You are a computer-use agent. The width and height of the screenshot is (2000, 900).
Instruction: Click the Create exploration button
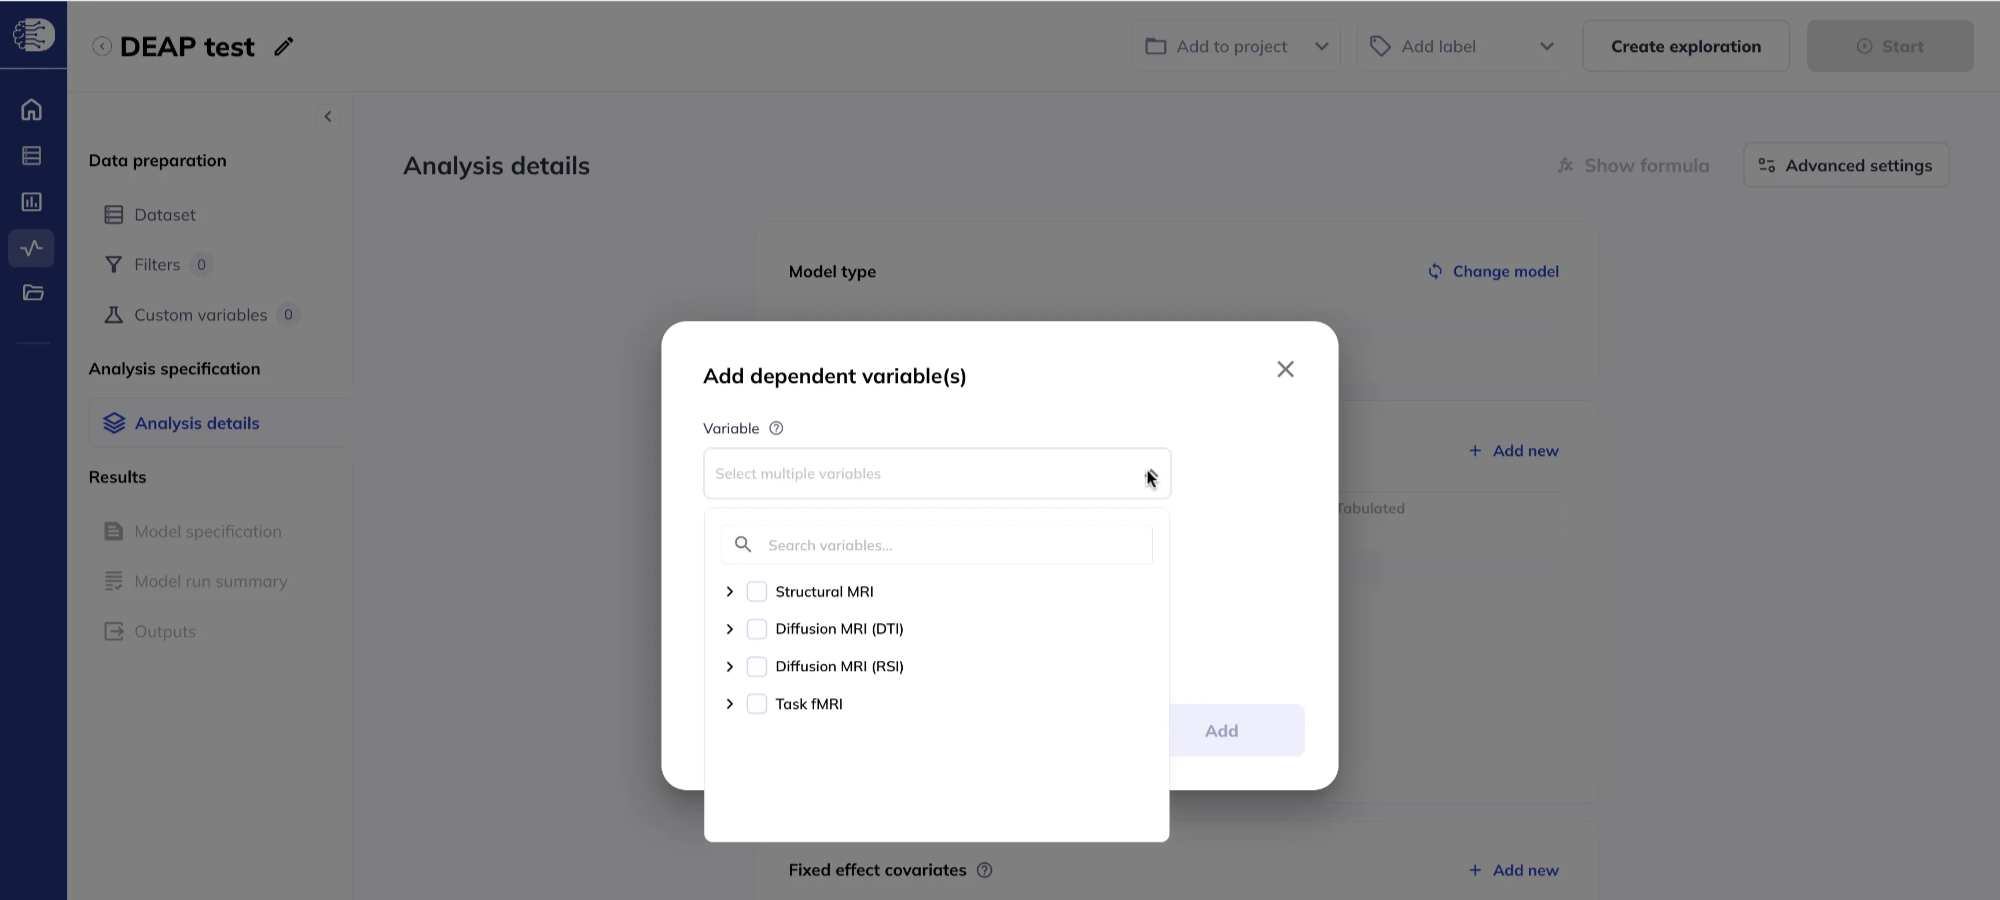1686,46
